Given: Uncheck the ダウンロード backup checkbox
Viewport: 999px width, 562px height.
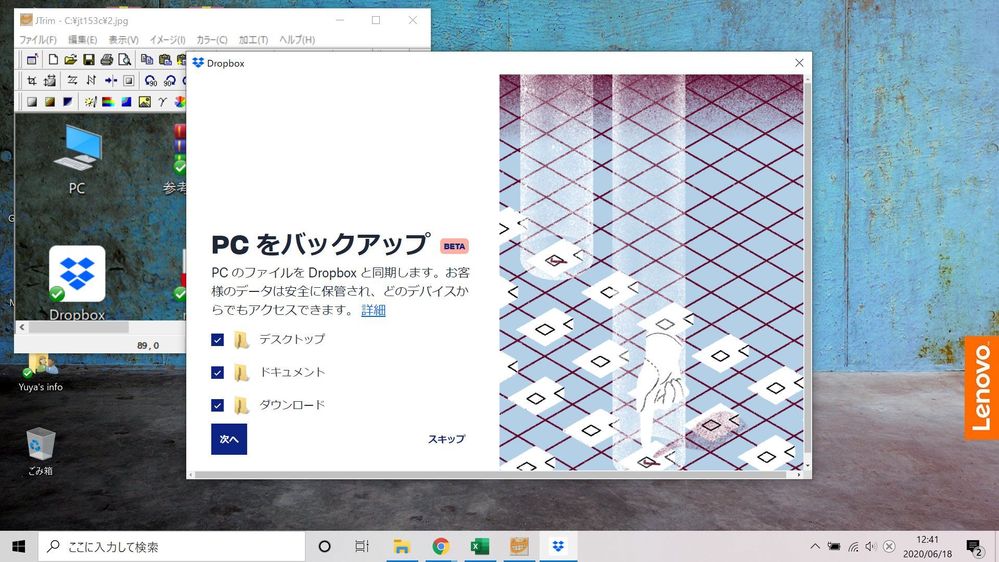Looking at the screenshot, I should 217,405.
